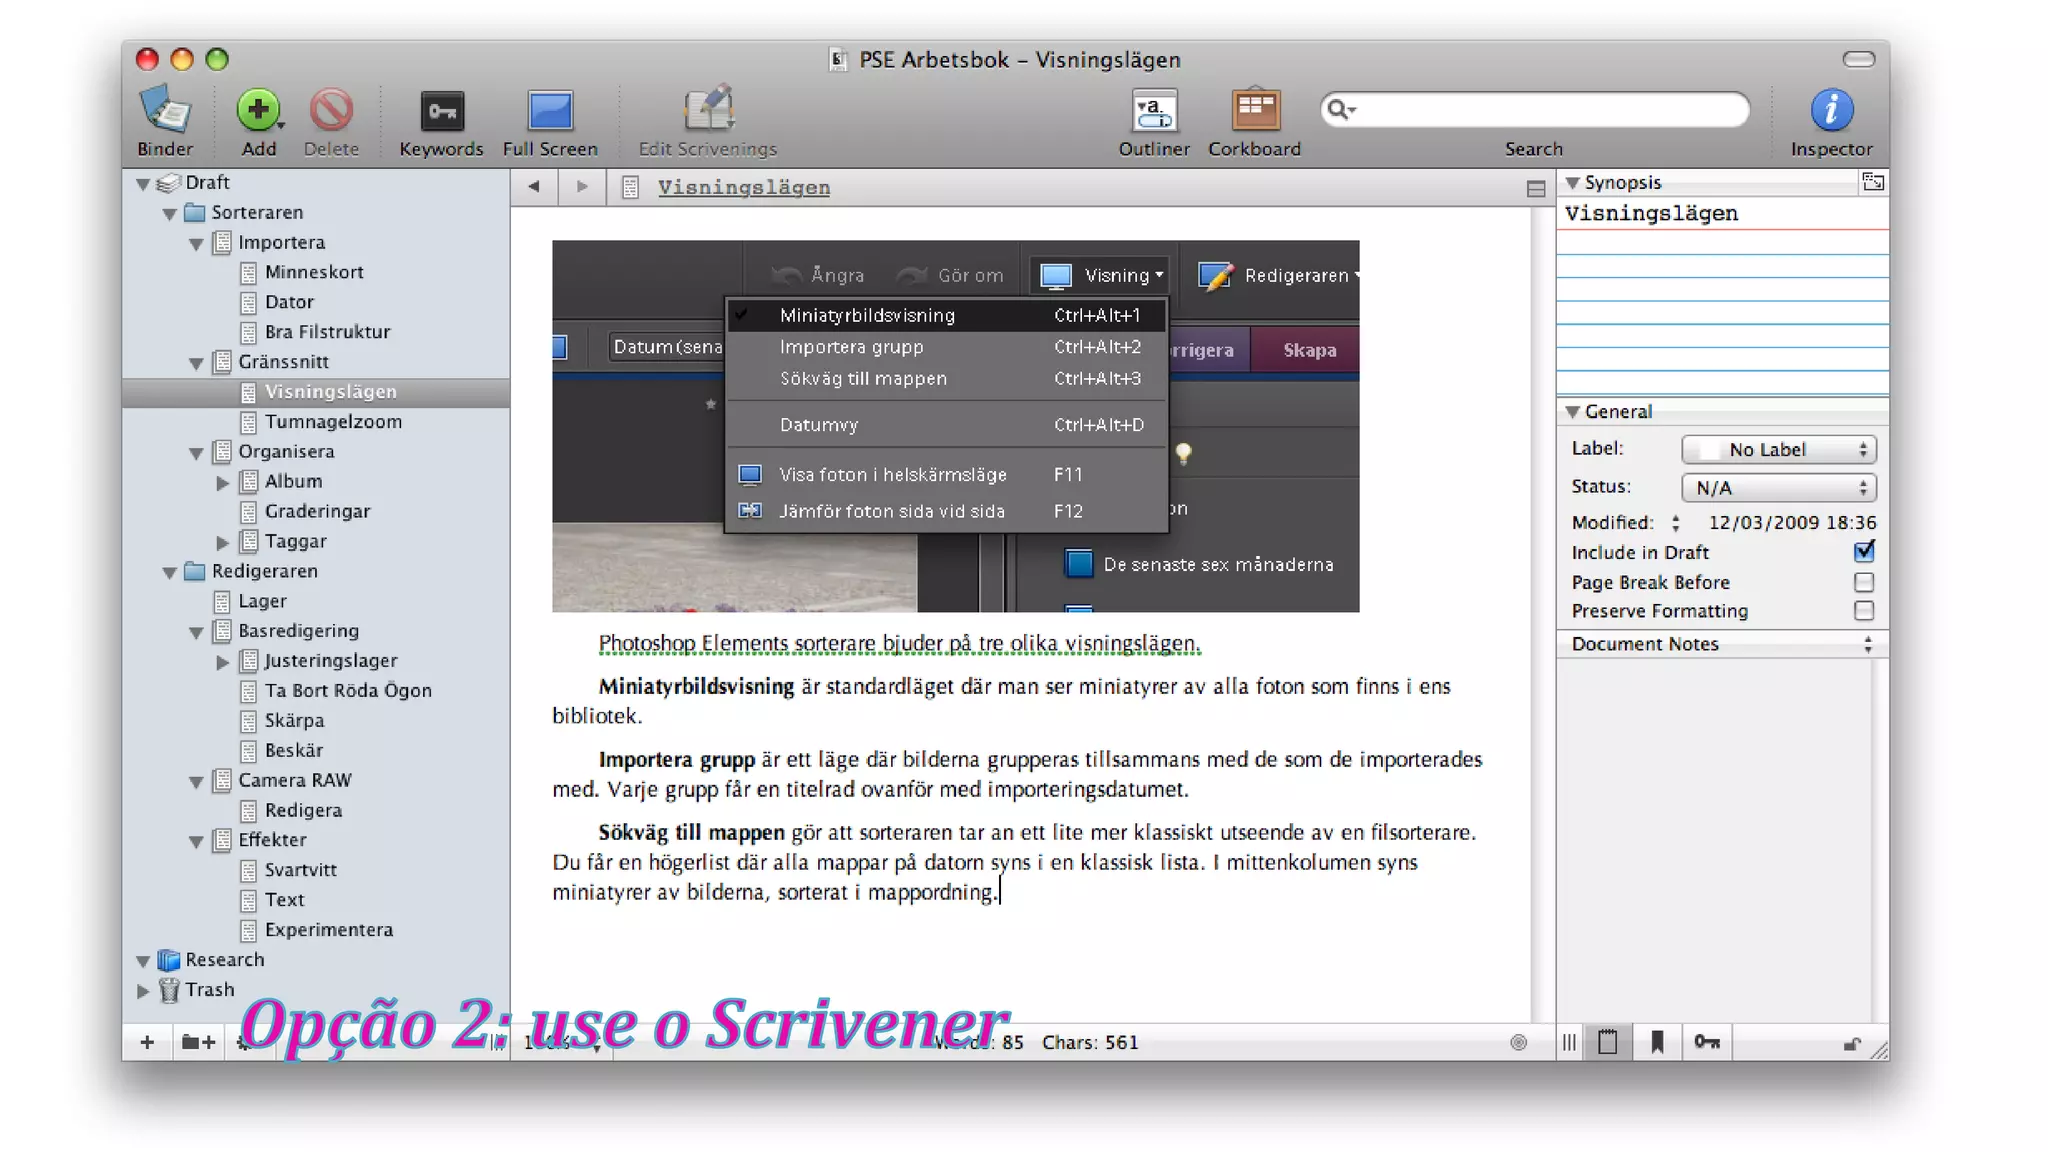The image size is (2048, 1152).
Task: Switch to Outliner view
Action: 1154,112
